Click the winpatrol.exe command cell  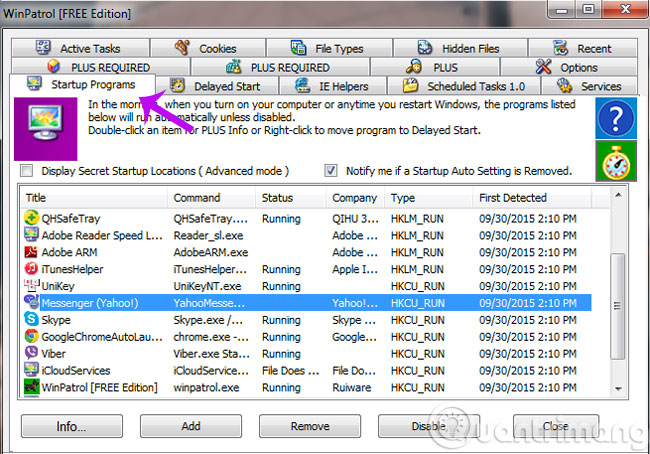coord(206,388)
